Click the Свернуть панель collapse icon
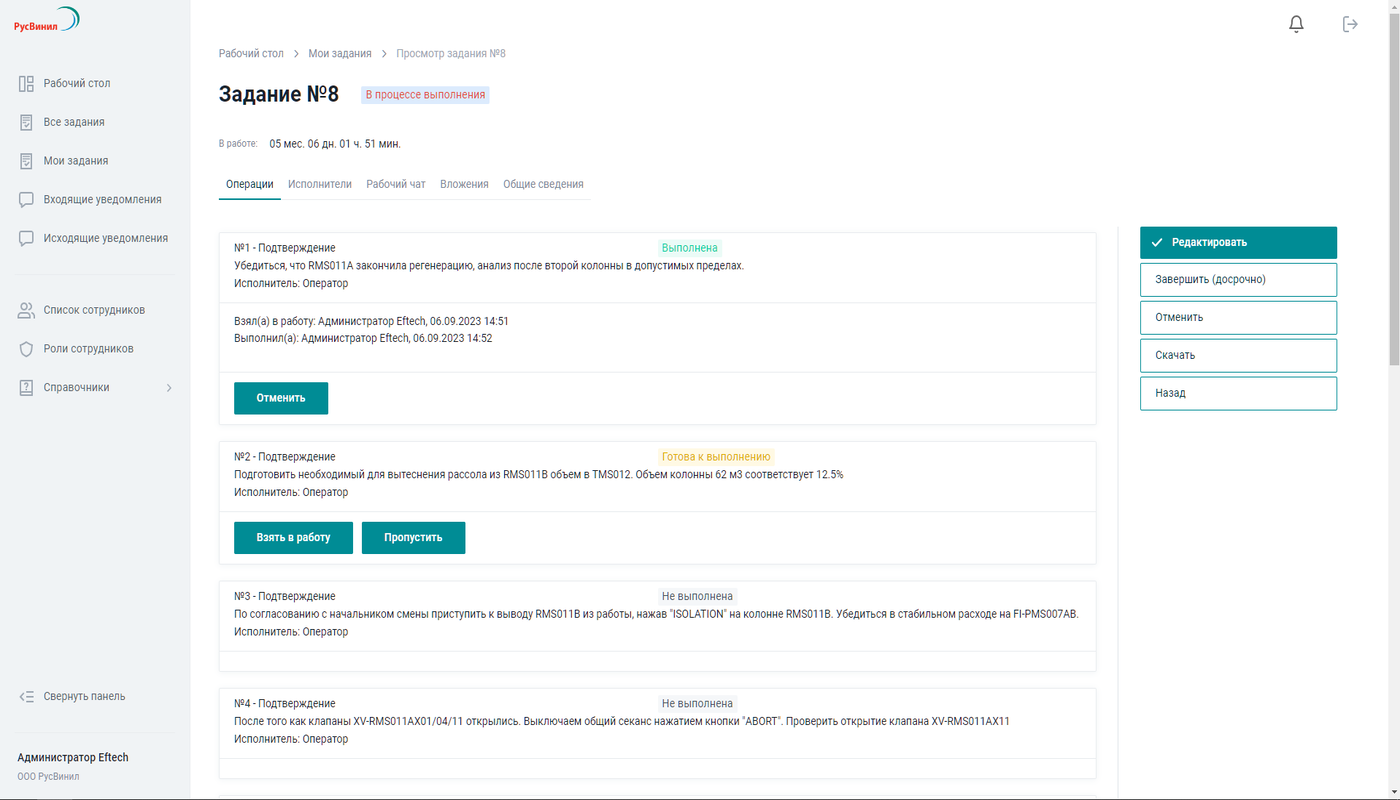The image size is (1400, 800). coord(27,696)
